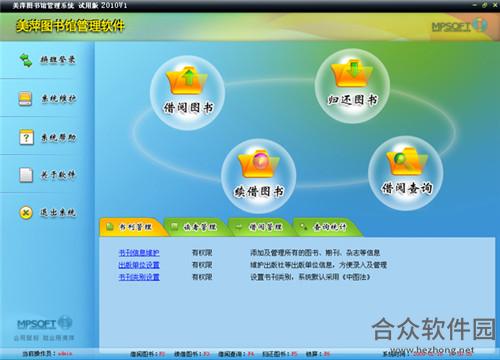This screenshot has width=500, height=360.
Task: Click 当前操作员 admin in status bar
Action: (47, 354)
